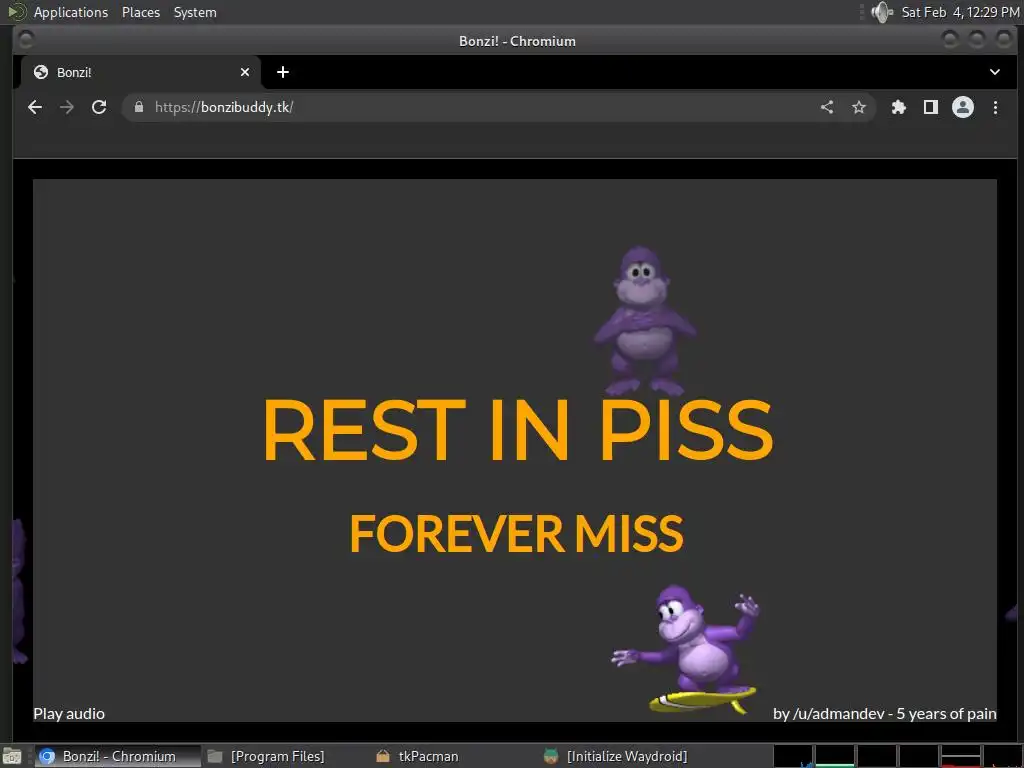1024x768 pixels.
Task: Bookmark this page with the star icon
Action: pyautogui.click(x=859, y=107)
